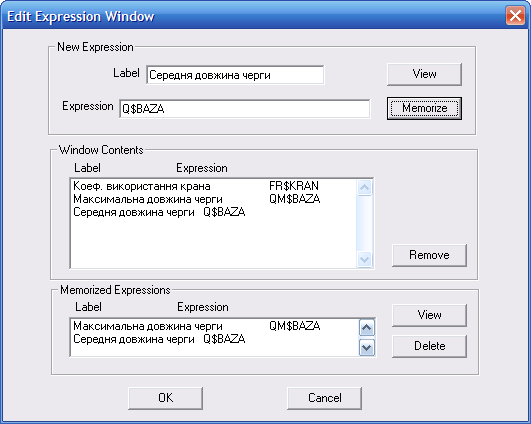The image size is (531, 424).
Task: Select the FR$KRAN row in Window Contents
Action: click(x=213, y=186)
